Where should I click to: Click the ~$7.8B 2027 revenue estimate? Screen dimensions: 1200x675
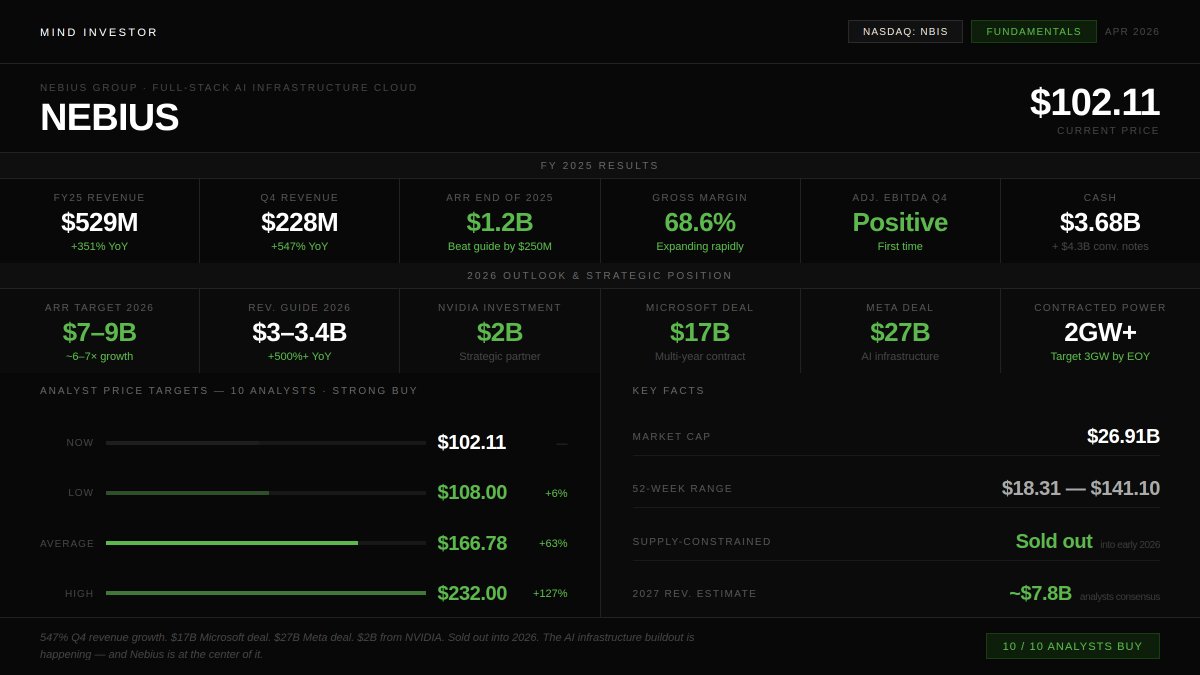pos(1040,593)
